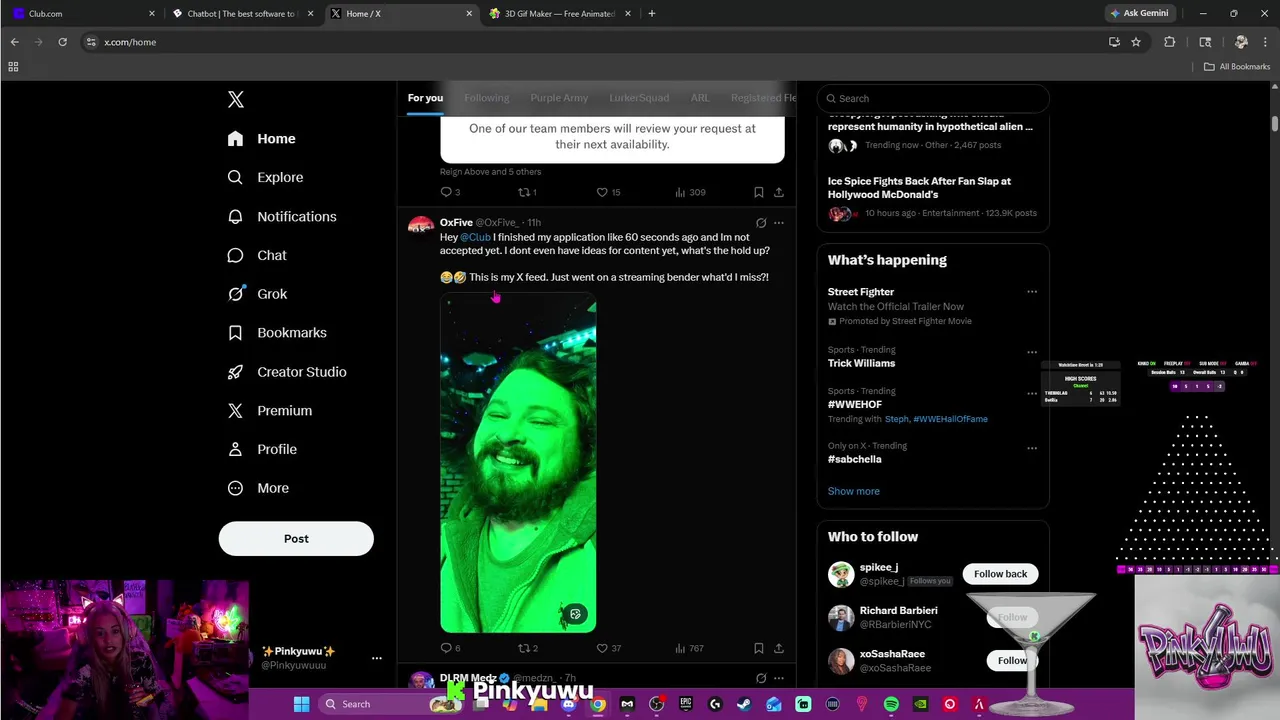This screenshot has height=720, width=1280.
Task: Open more options for the #WWEHOF trend
Action: (x=1032, y=393)
